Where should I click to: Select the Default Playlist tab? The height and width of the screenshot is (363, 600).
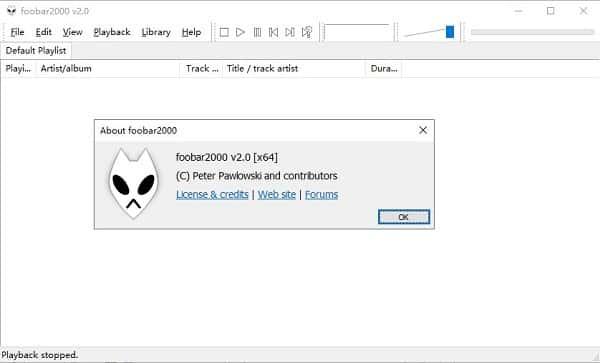(36, 50)
